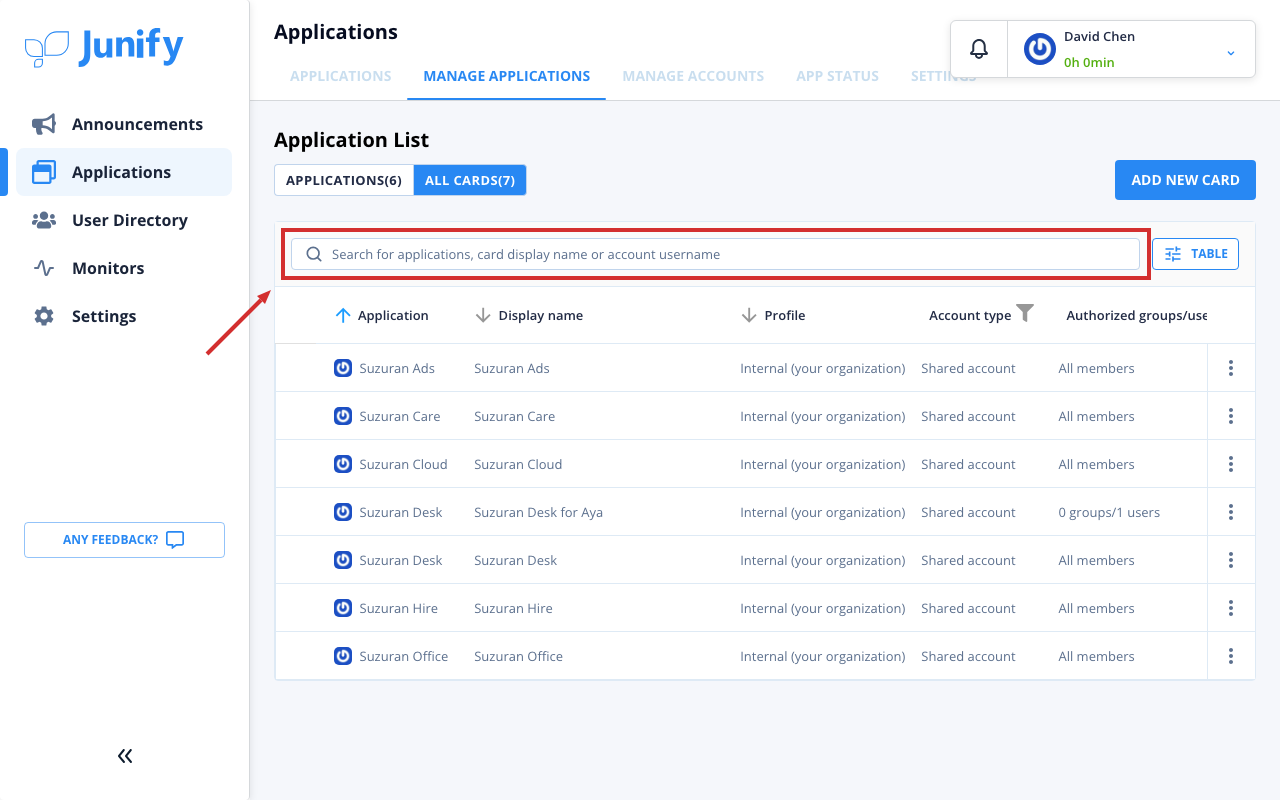Click the 'Suzuran Desk for Aya' display name

click(x=538, y=512)
